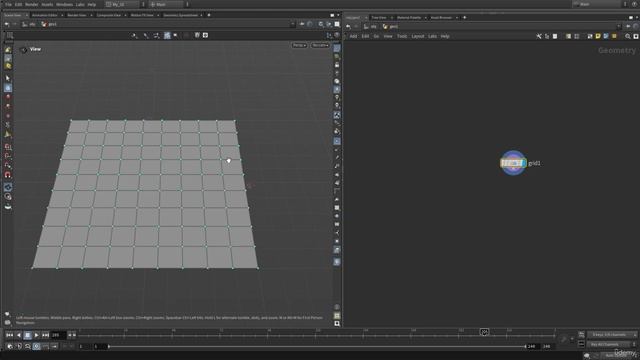Click the topmost display option icon in right toolbar
Screen dimensions: 640x360
(337, 48)
